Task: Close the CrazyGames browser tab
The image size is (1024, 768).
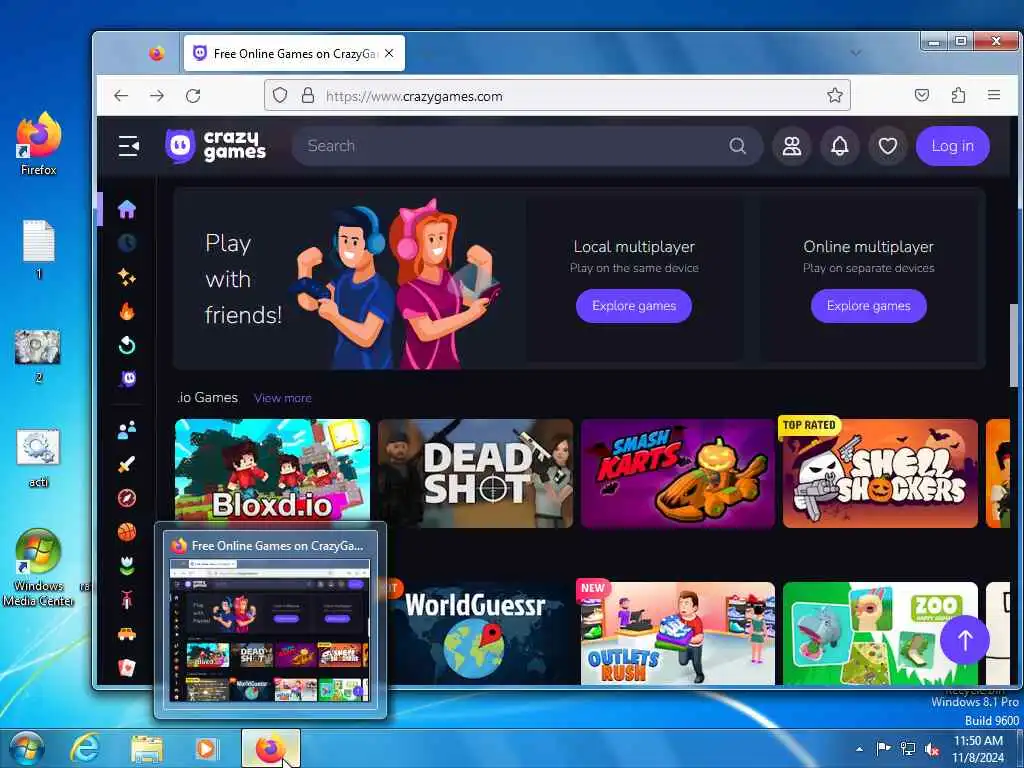Action: pos(389,54)
